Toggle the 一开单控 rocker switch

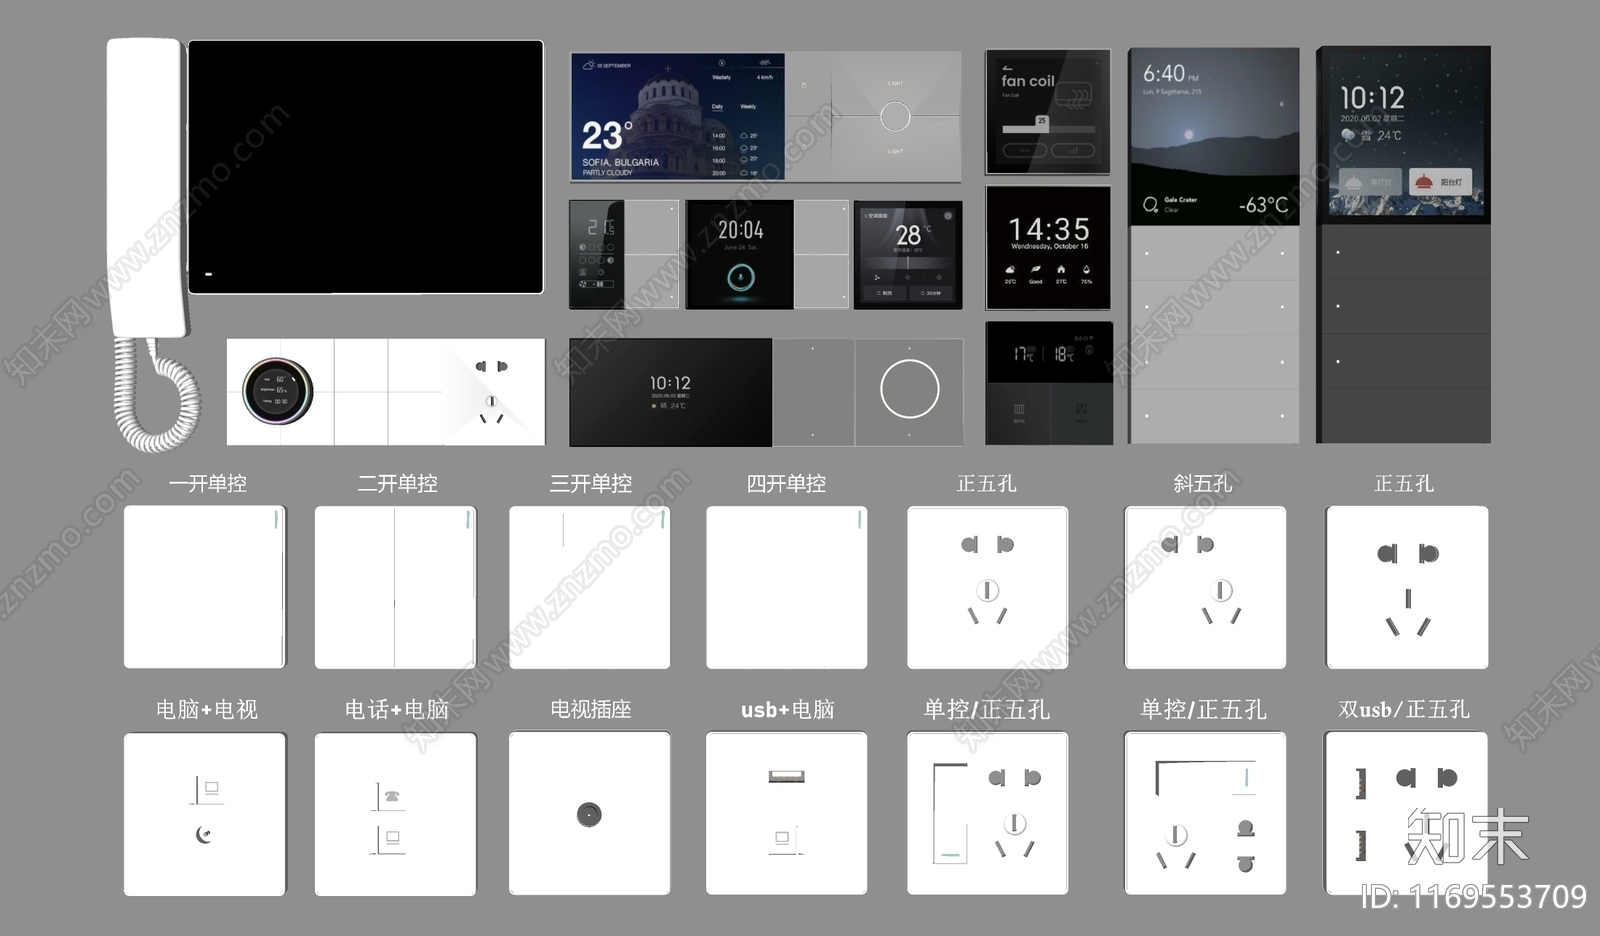pyautogui.click(x=204, y=587)
